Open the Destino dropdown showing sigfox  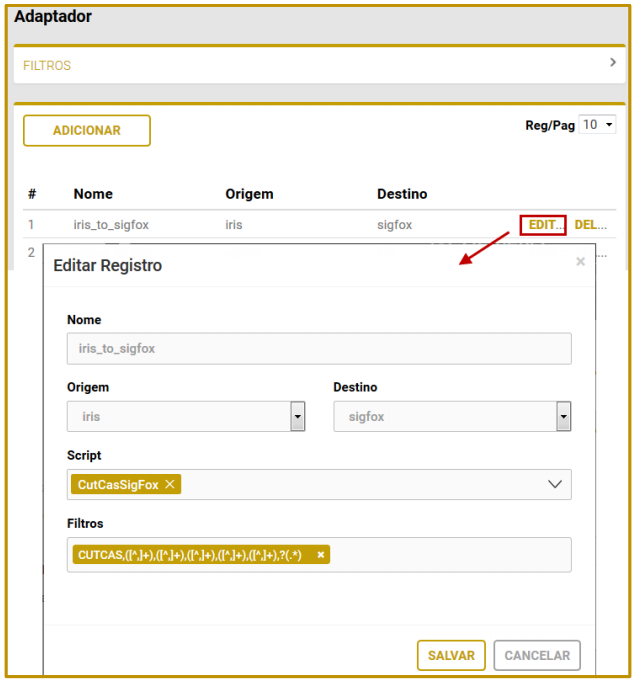tap(563, 416)
